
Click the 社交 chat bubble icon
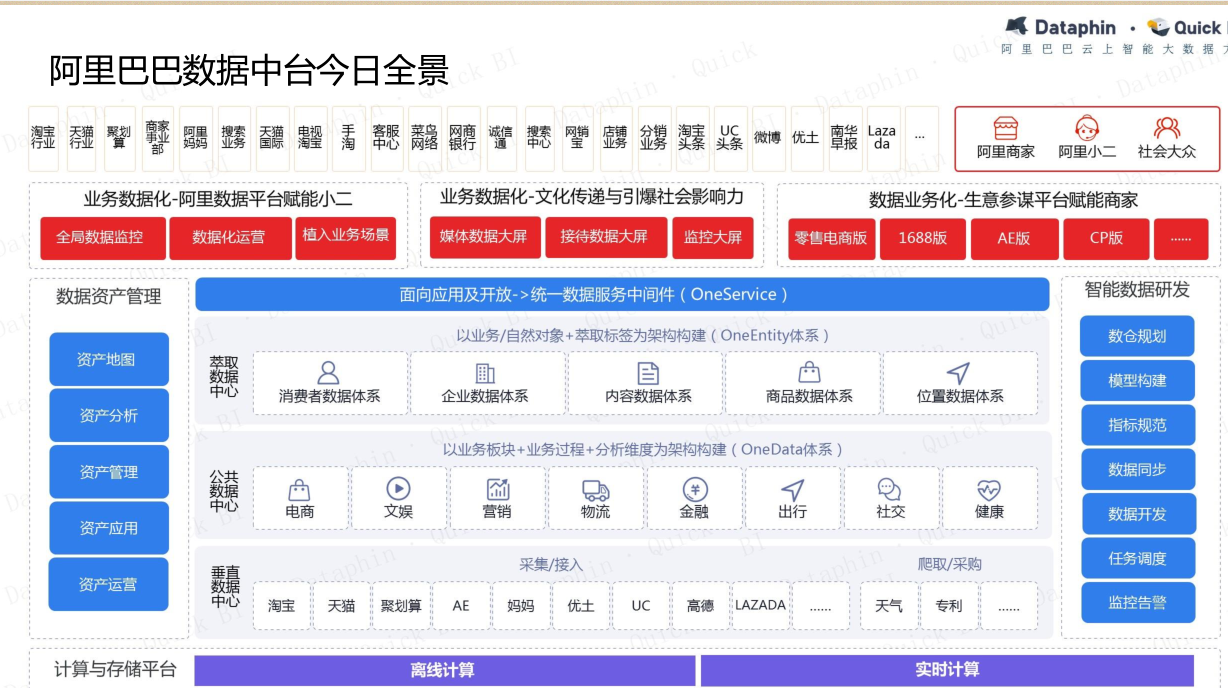pyautogui.click(x=890, y=489)
